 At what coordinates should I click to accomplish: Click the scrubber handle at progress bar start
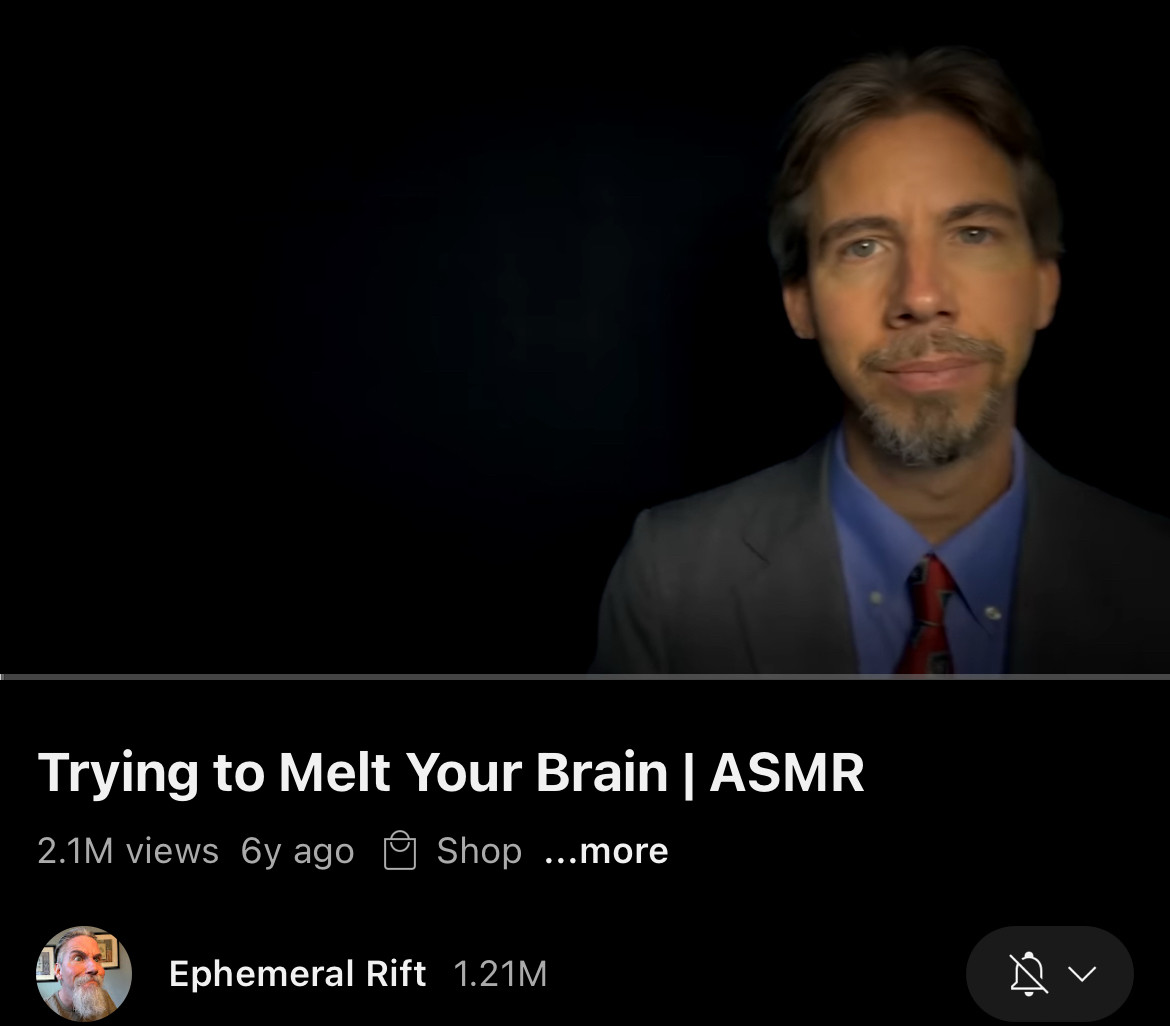point(3,677)
